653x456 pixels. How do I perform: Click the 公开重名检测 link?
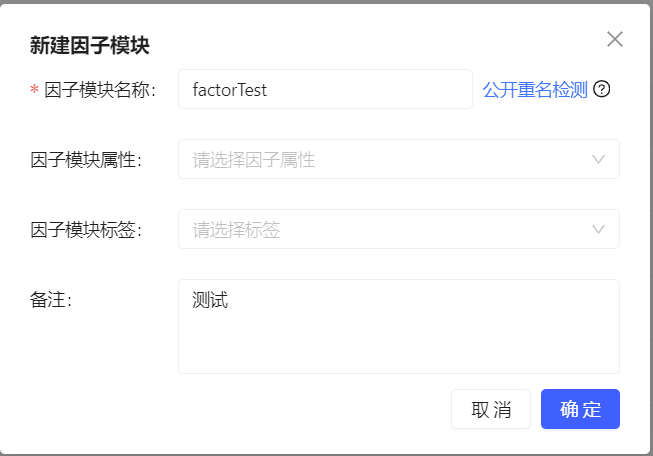535,90
